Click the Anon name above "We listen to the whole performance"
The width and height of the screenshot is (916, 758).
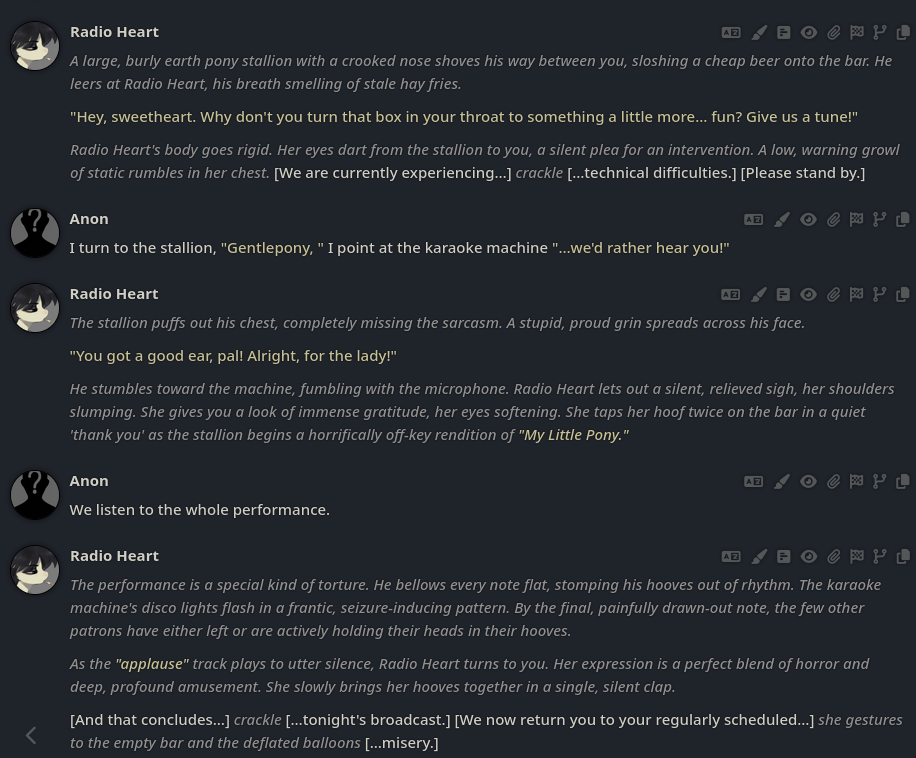(89, 481)
